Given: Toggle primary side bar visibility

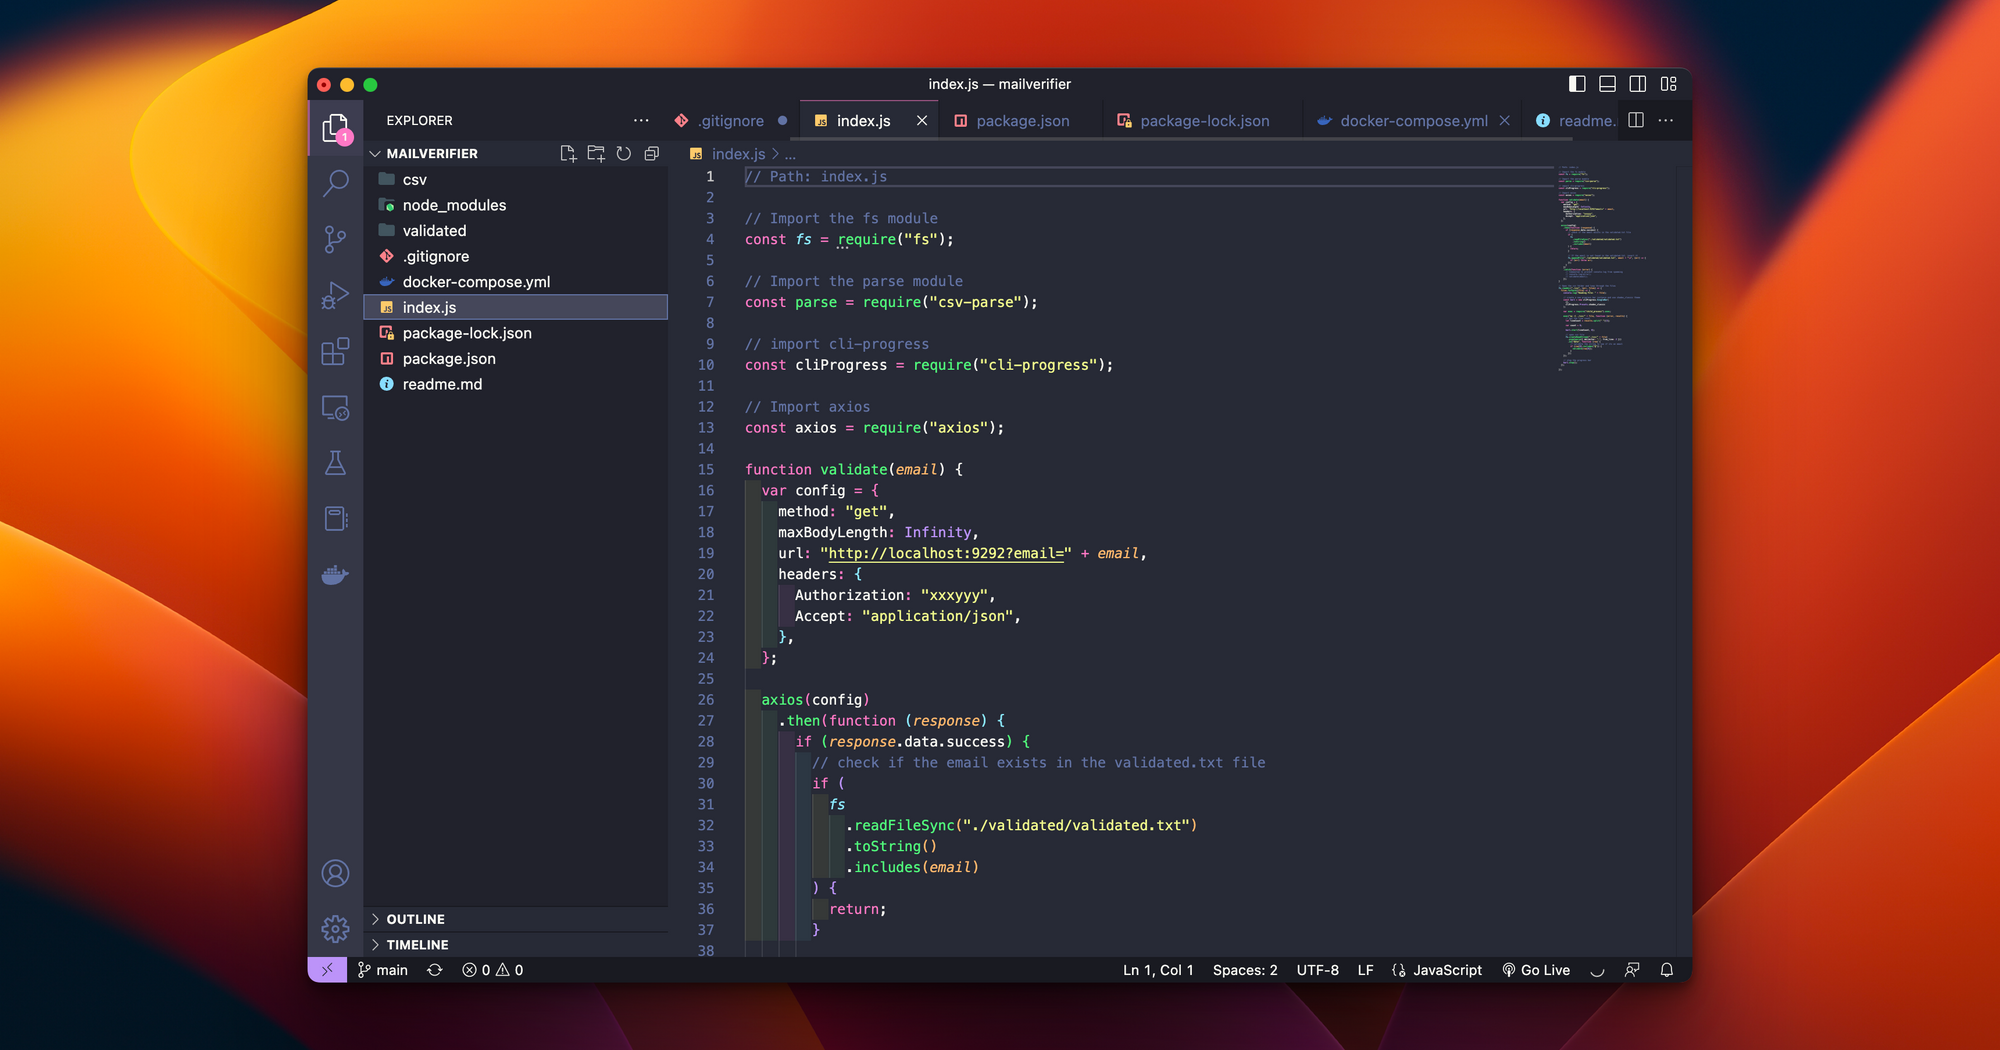Looking at the screenshot, I should (1577, 84).
